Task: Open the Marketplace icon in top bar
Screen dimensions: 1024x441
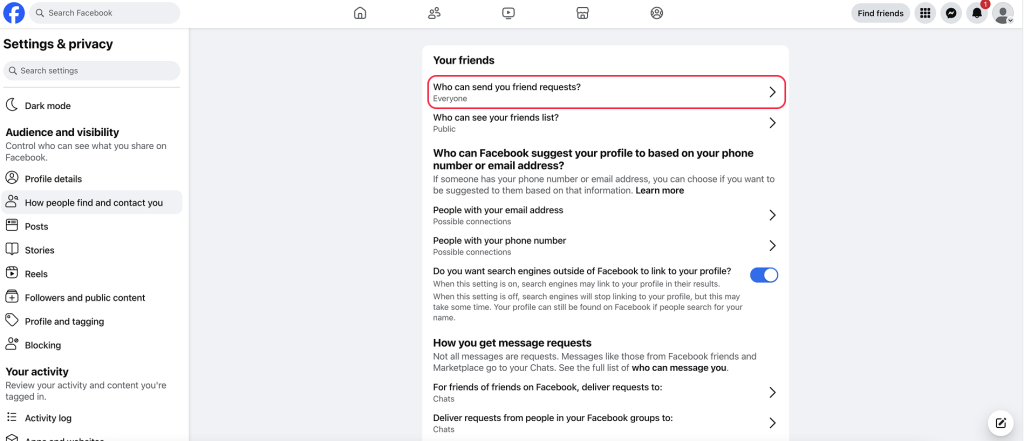Action: (x=583, y=13)
